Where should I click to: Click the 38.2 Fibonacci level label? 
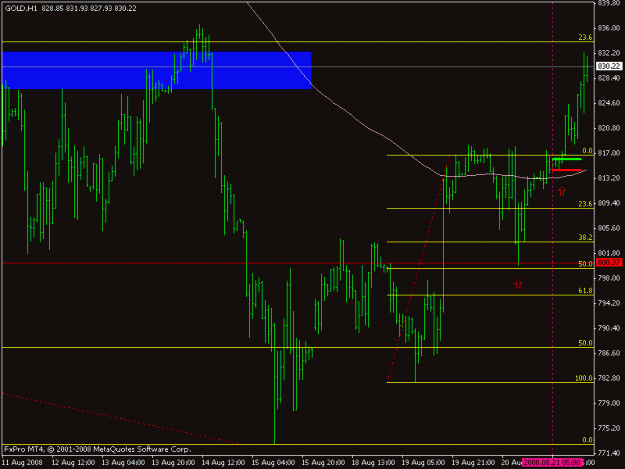tap(585, 237)
